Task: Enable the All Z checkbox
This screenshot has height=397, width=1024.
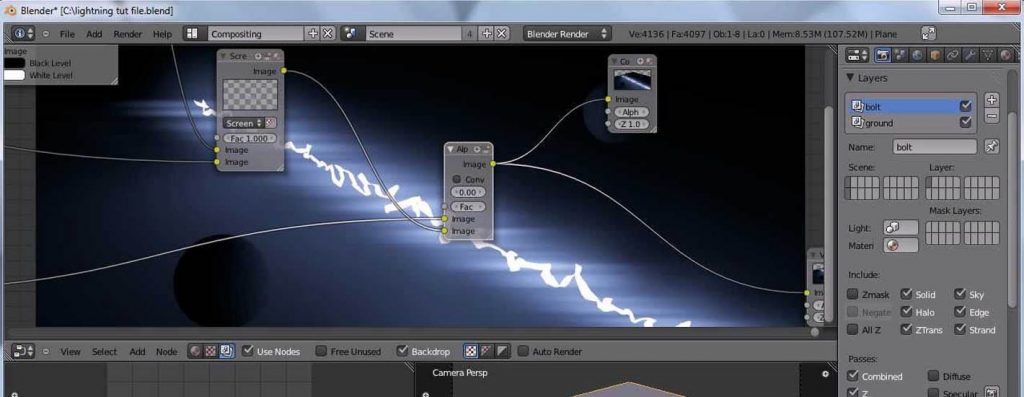Action: (853, 330)
